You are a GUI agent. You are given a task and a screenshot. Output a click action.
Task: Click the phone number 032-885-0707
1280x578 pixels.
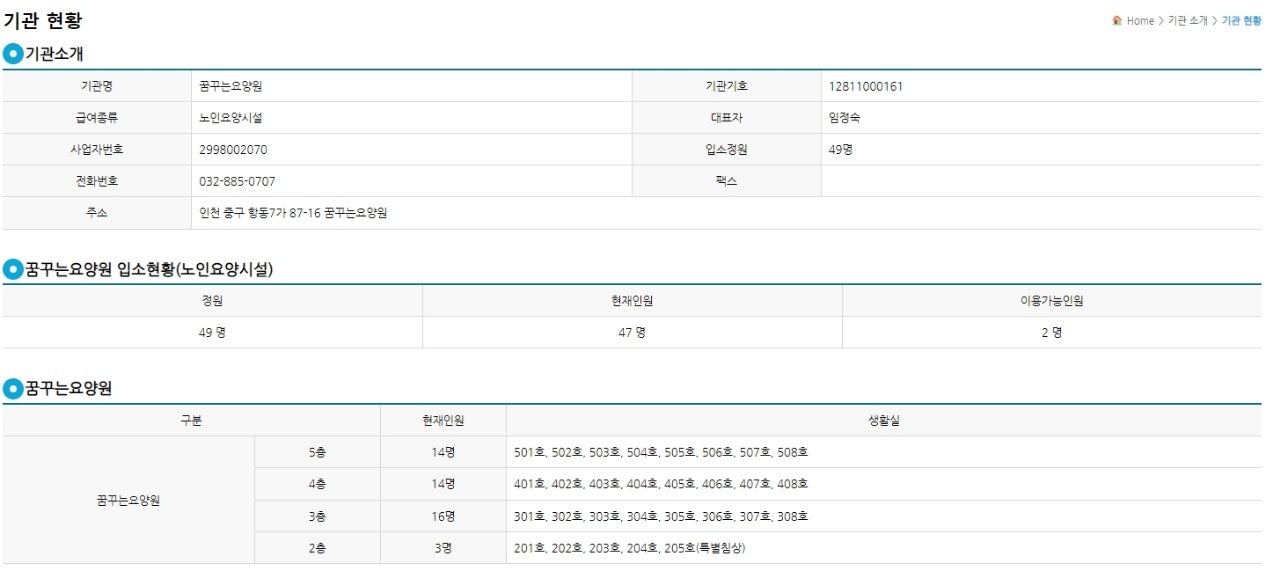pos(238,182)
